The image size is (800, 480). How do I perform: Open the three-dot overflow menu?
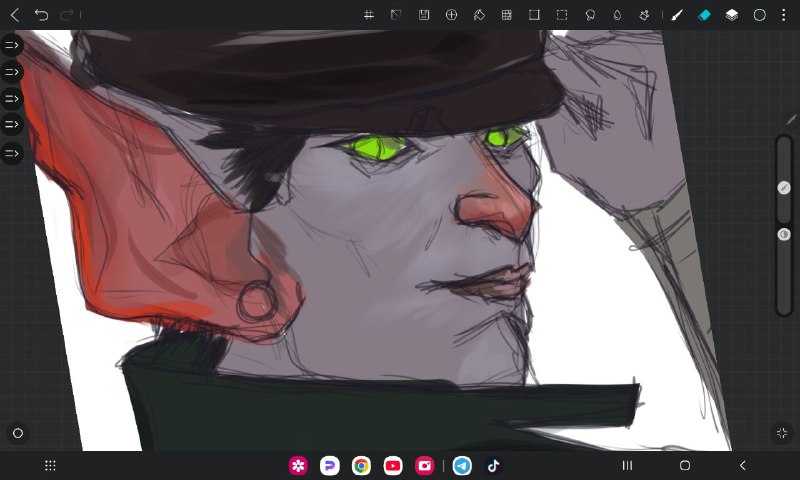coord(784,15)
